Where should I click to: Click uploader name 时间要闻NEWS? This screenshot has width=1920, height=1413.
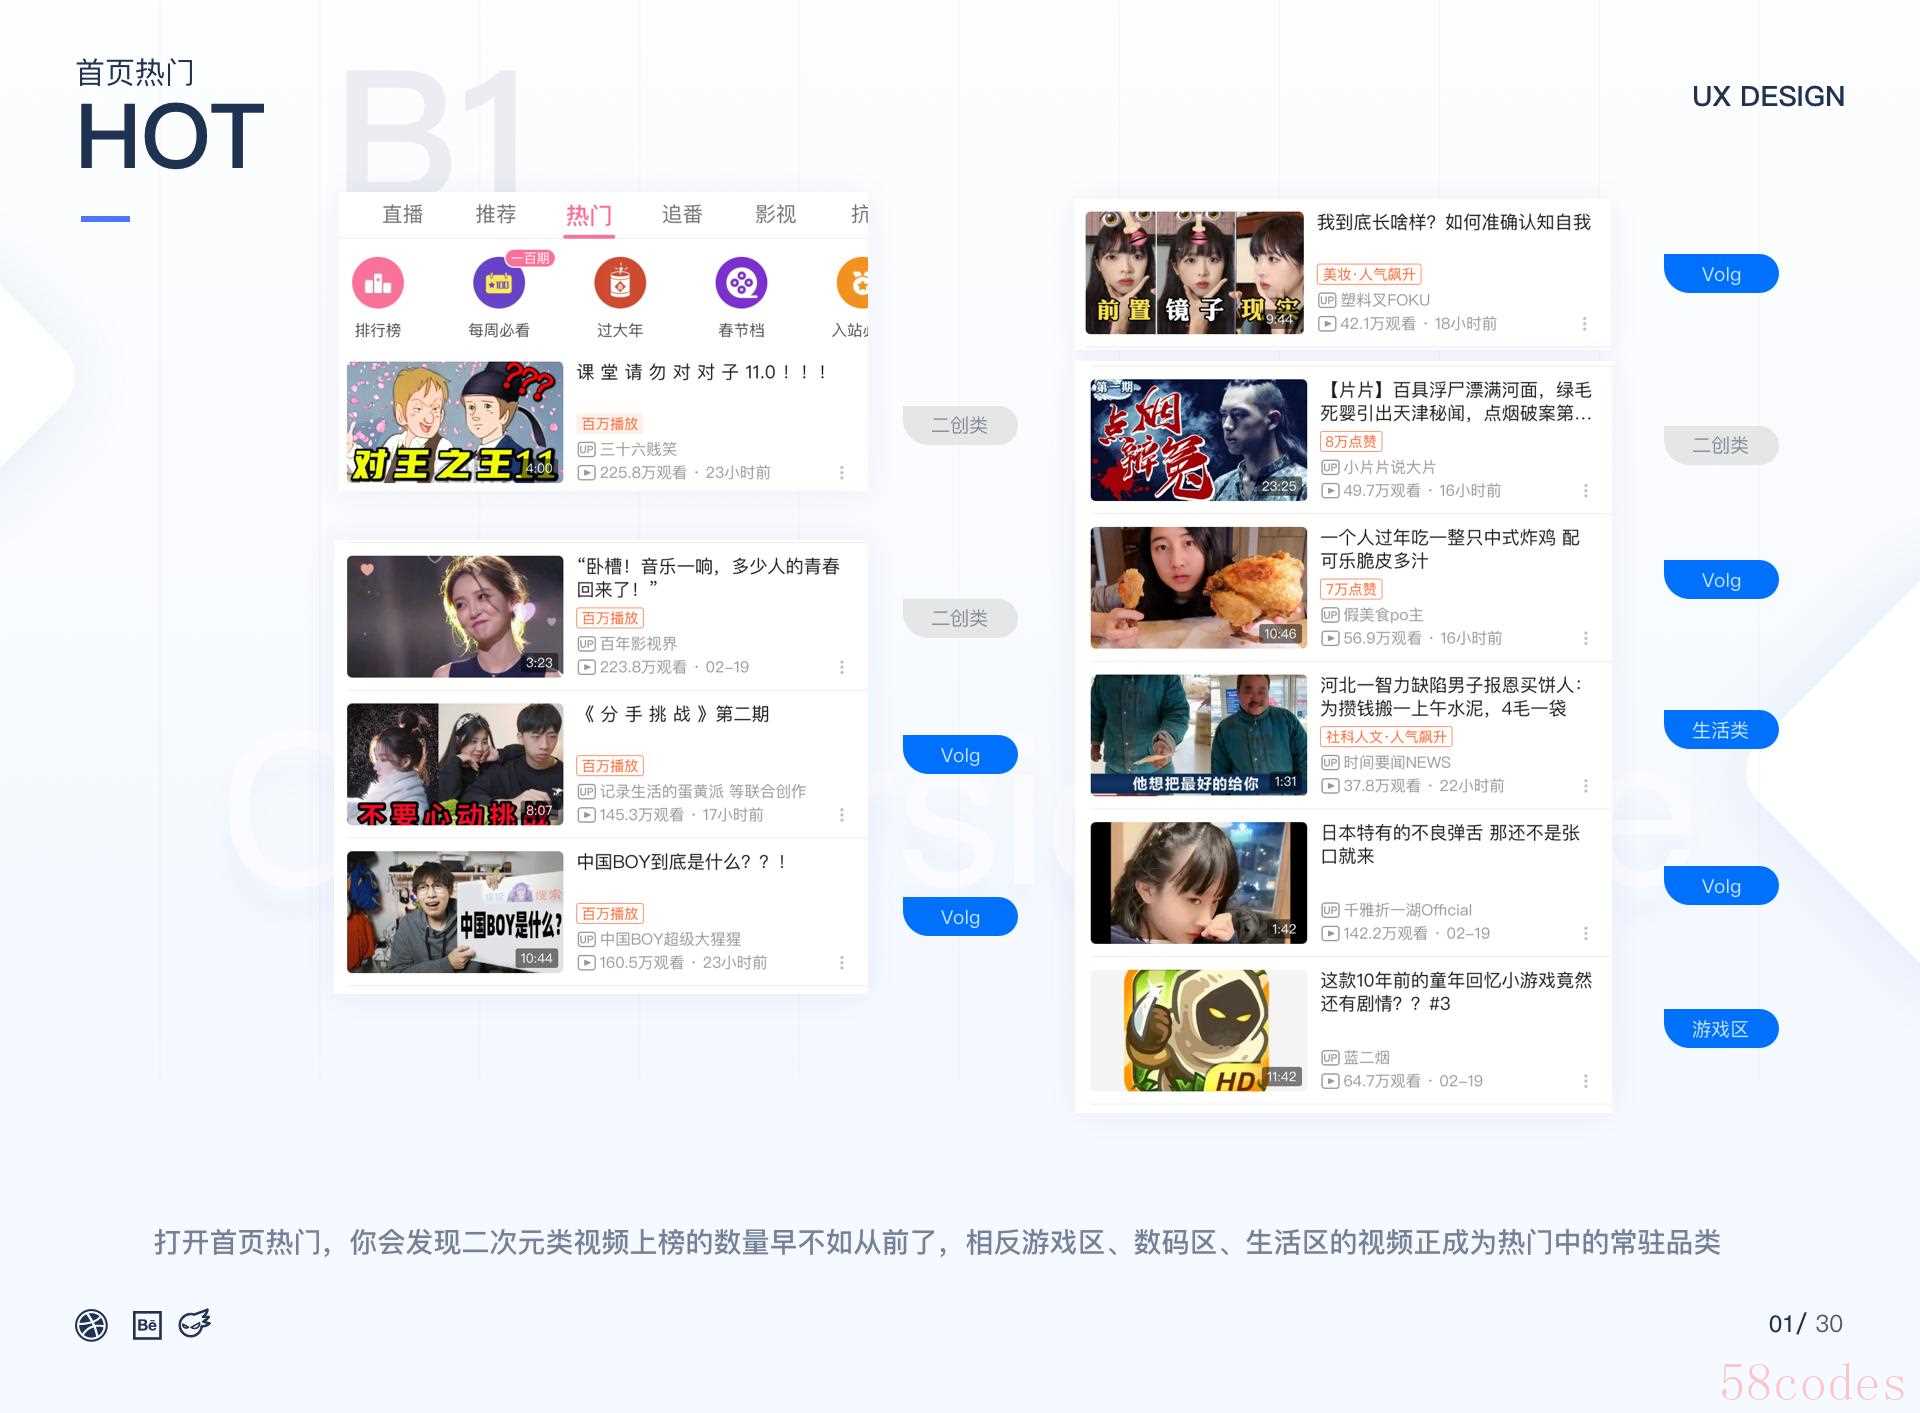tap(1397, 762)
